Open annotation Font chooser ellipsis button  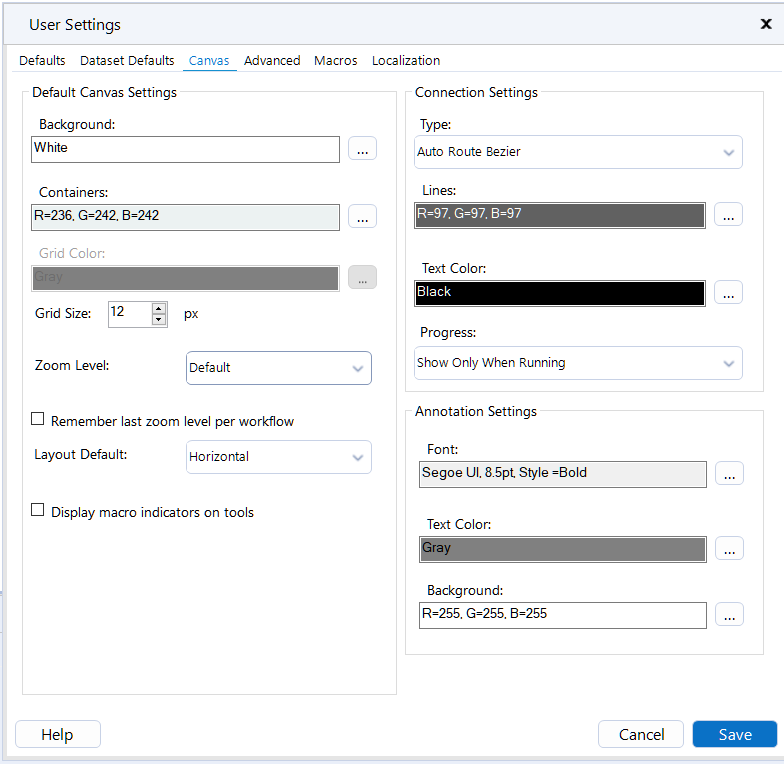[729, 474]
